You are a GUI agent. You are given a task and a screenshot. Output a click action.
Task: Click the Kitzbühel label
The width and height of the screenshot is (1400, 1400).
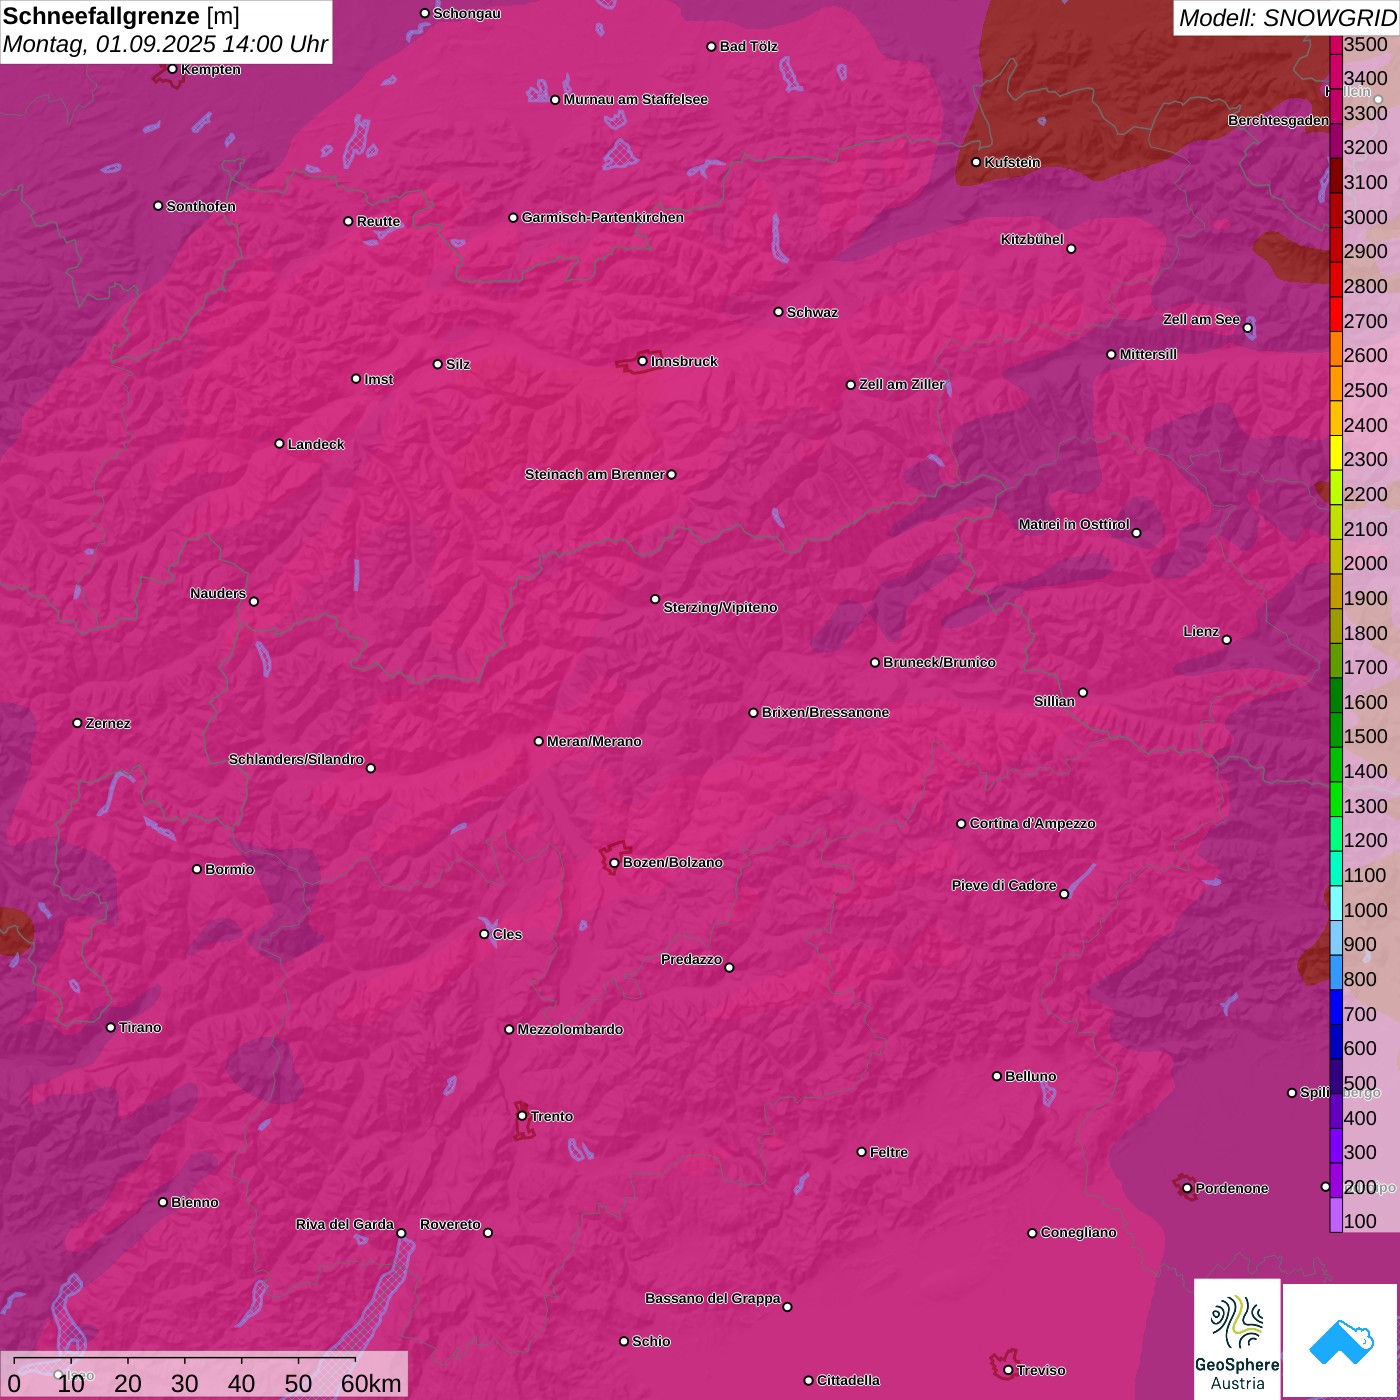click(1032, 239)
